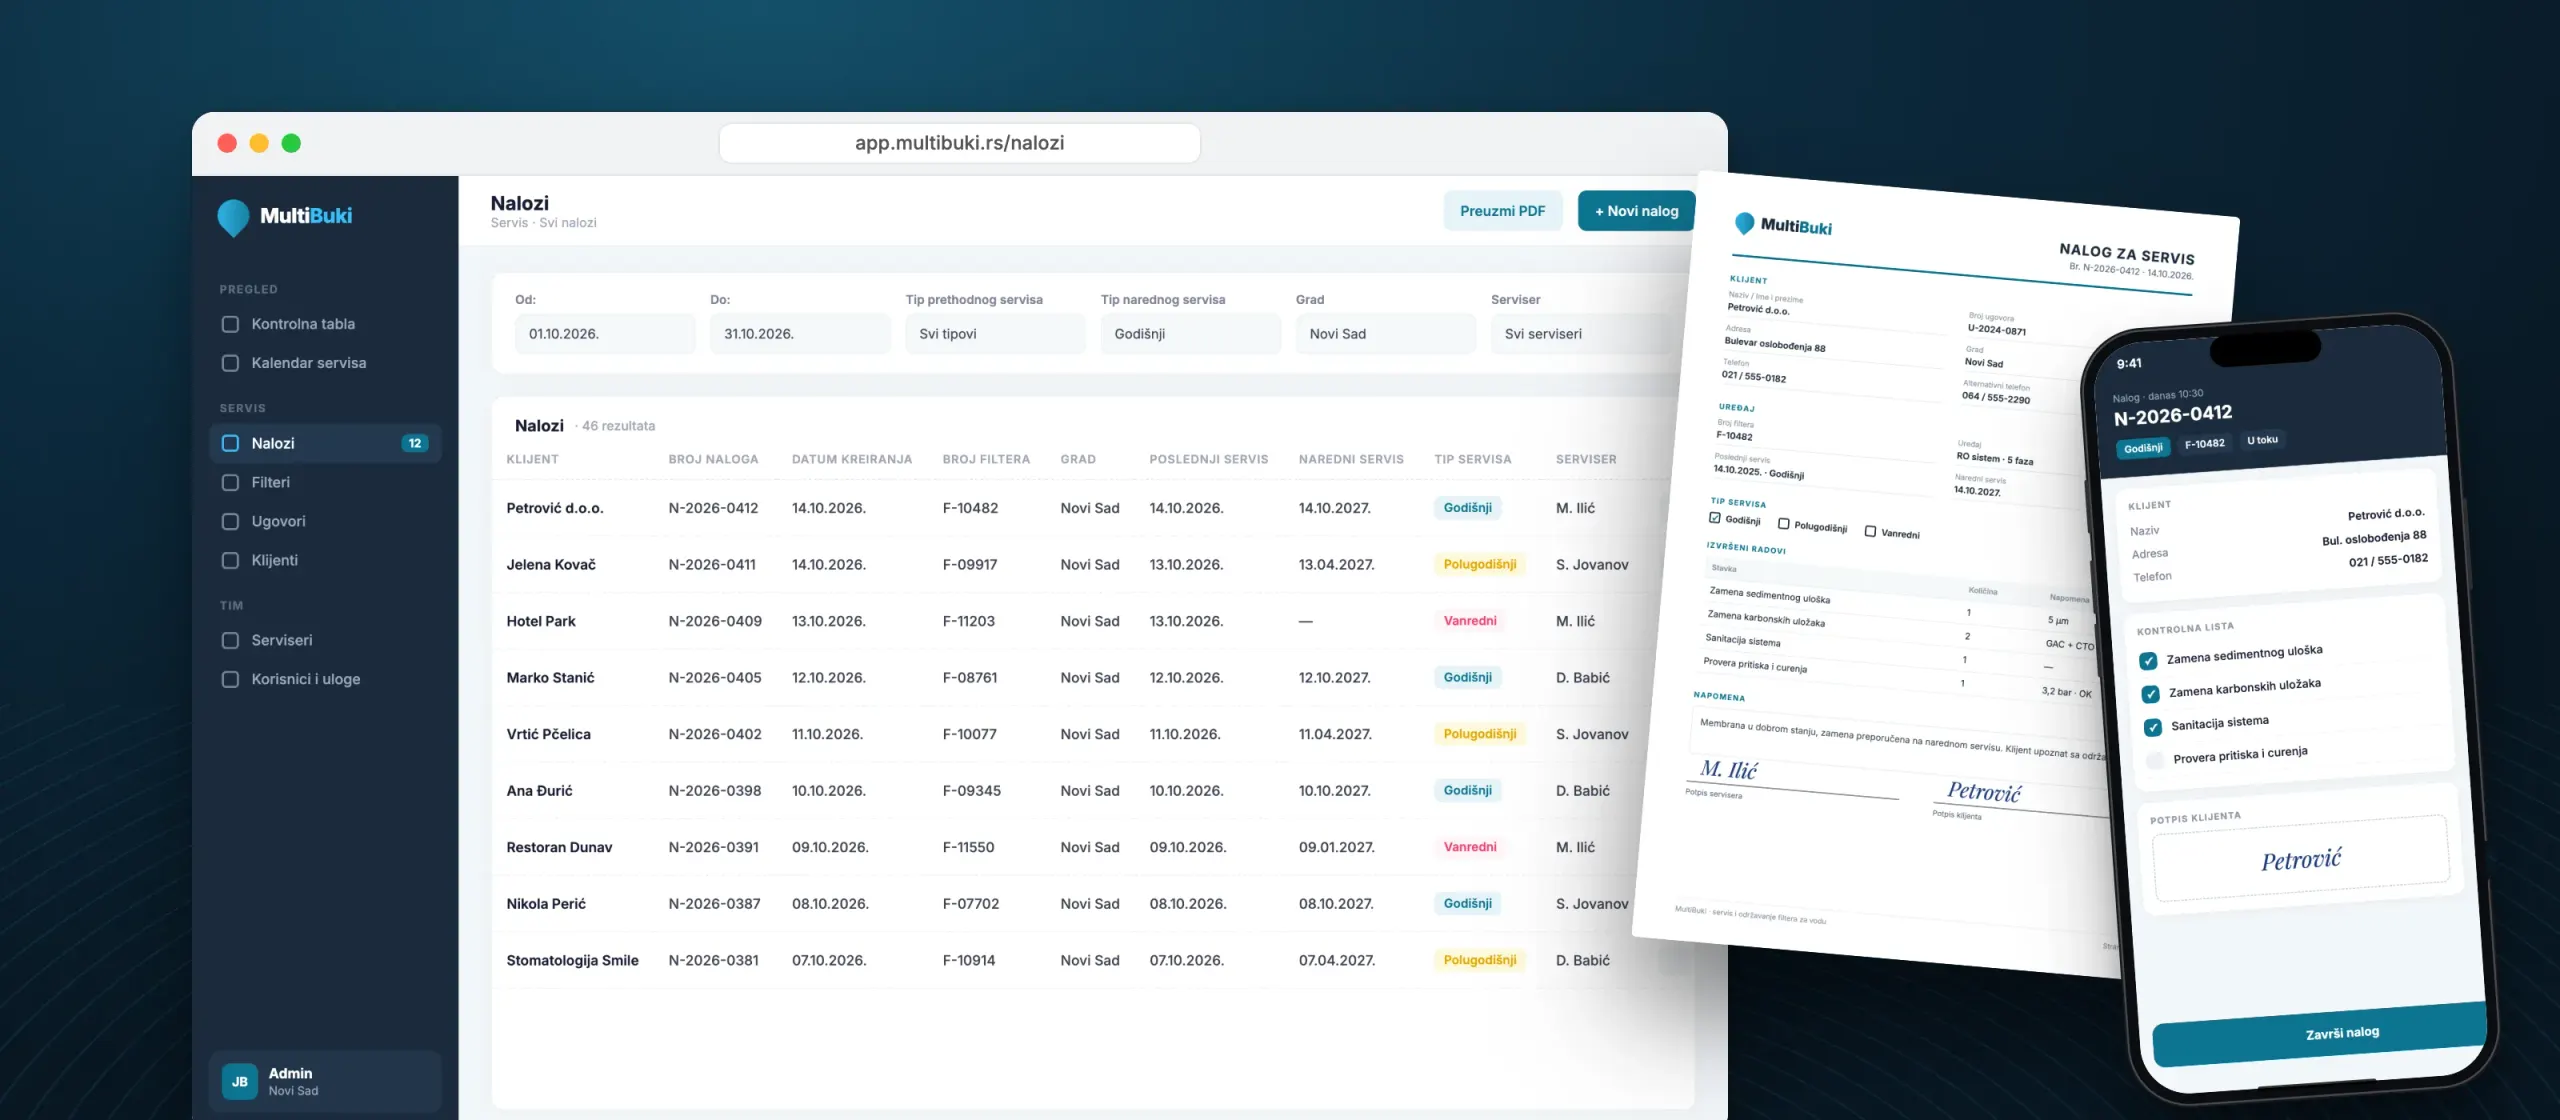Image resolution: width=2560 pixels, height=1120 pixels.
Task: Click the Preuzmi PDF button
Action: tap(1502, 211)
